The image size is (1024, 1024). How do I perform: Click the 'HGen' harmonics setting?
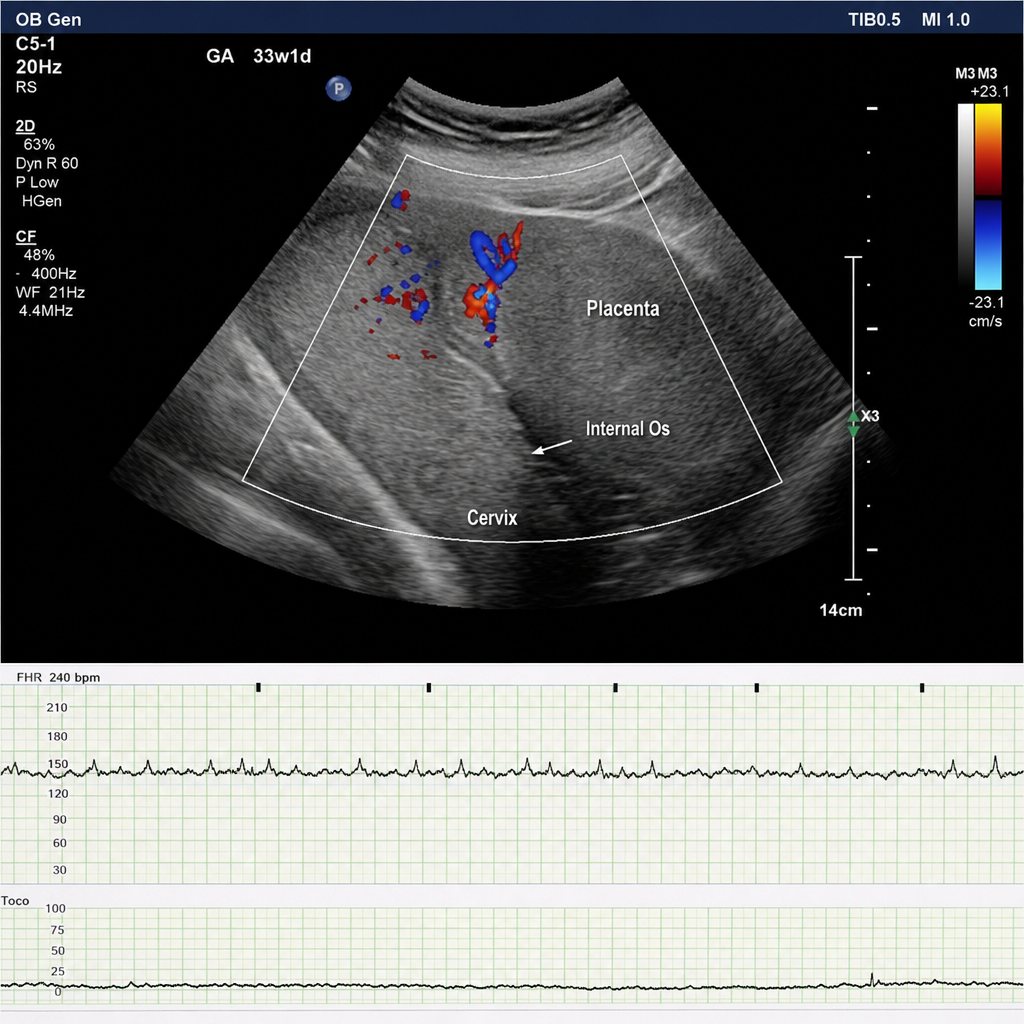tap(42, 201)
